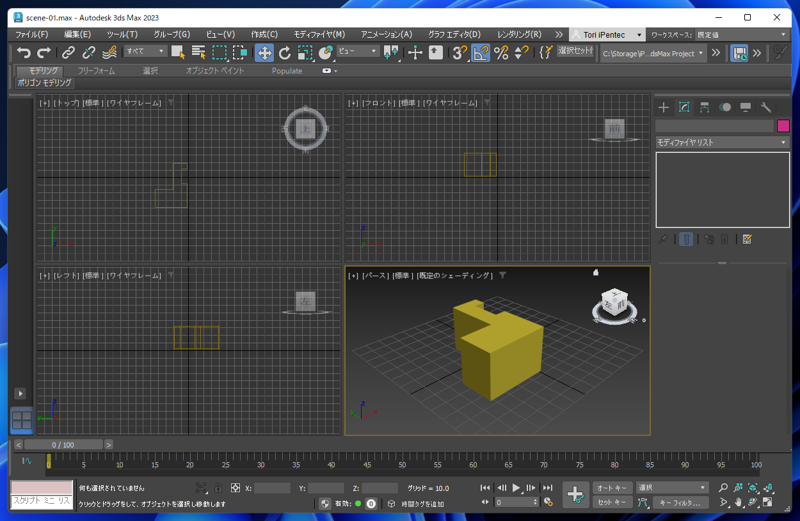Open the 編集(E) menu
This screenshot has width=800, height=521.
78,35
